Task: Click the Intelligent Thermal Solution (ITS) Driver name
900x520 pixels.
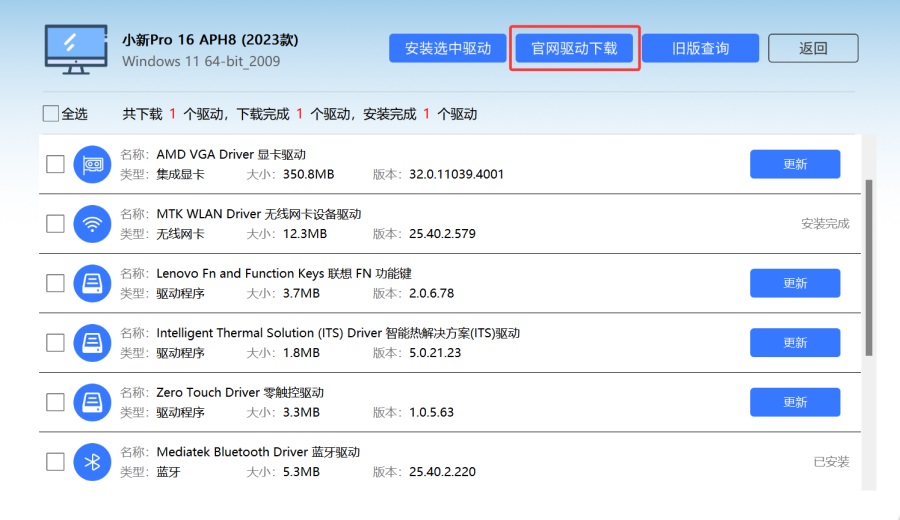Action: (x=338, y=333)
